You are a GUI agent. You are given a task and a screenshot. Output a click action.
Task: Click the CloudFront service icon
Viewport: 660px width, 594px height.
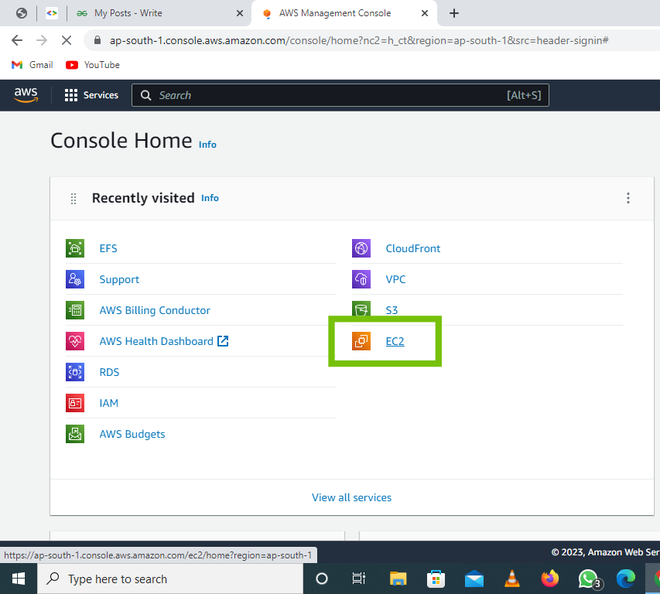tap(361, 248)
